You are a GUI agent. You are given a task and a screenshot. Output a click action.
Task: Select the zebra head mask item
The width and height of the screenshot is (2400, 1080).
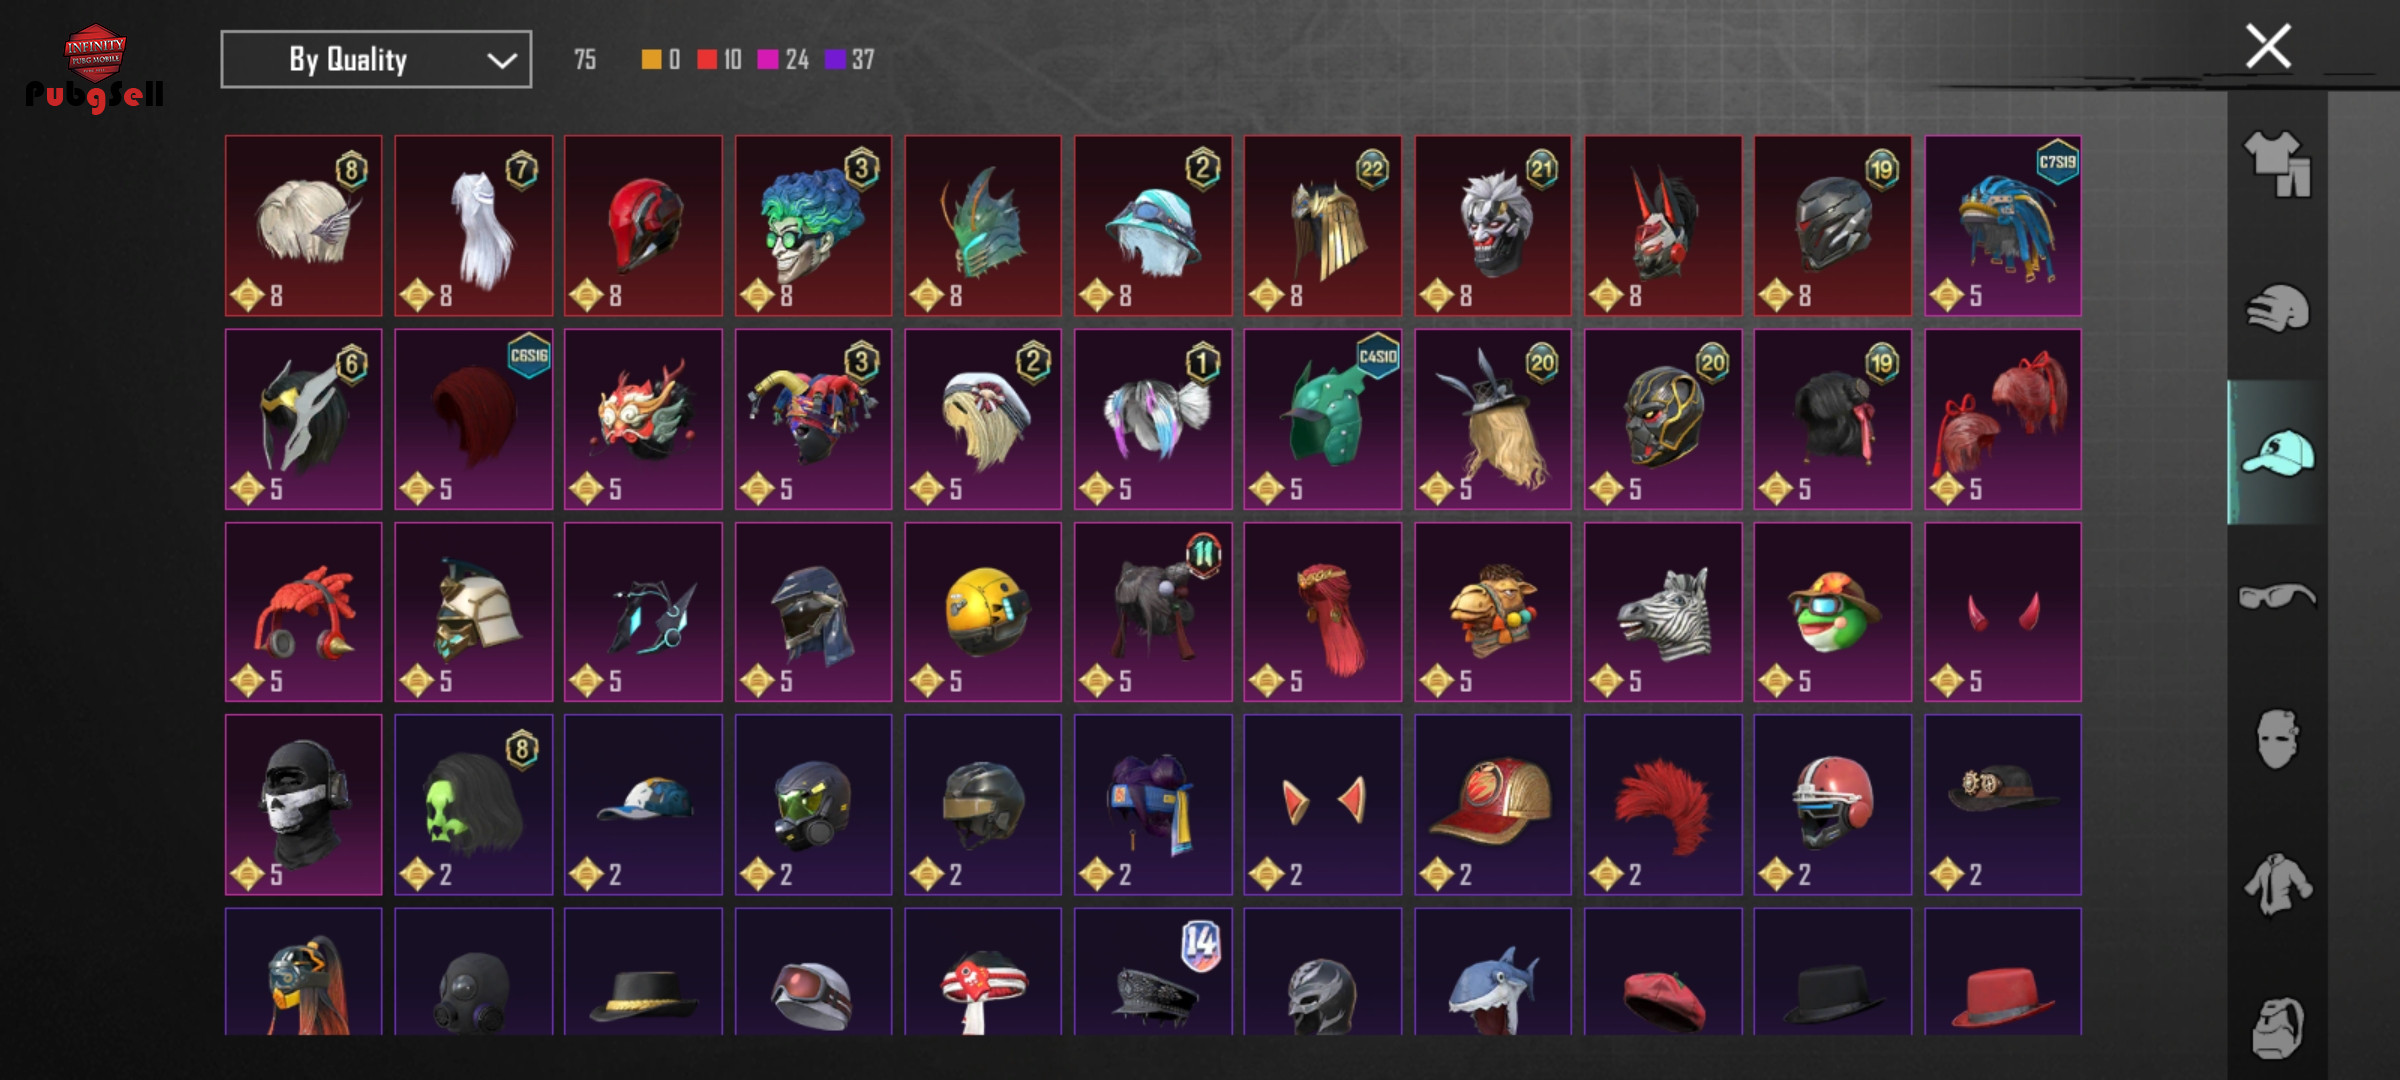[x=1663, y=612]
